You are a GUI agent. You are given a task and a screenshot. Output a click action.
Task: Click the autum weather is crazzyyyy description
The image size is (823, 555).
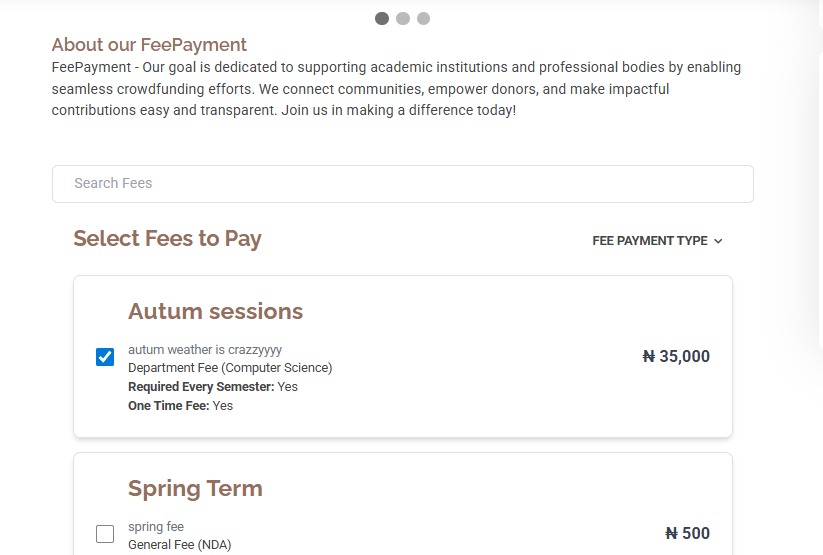[205, 350]
